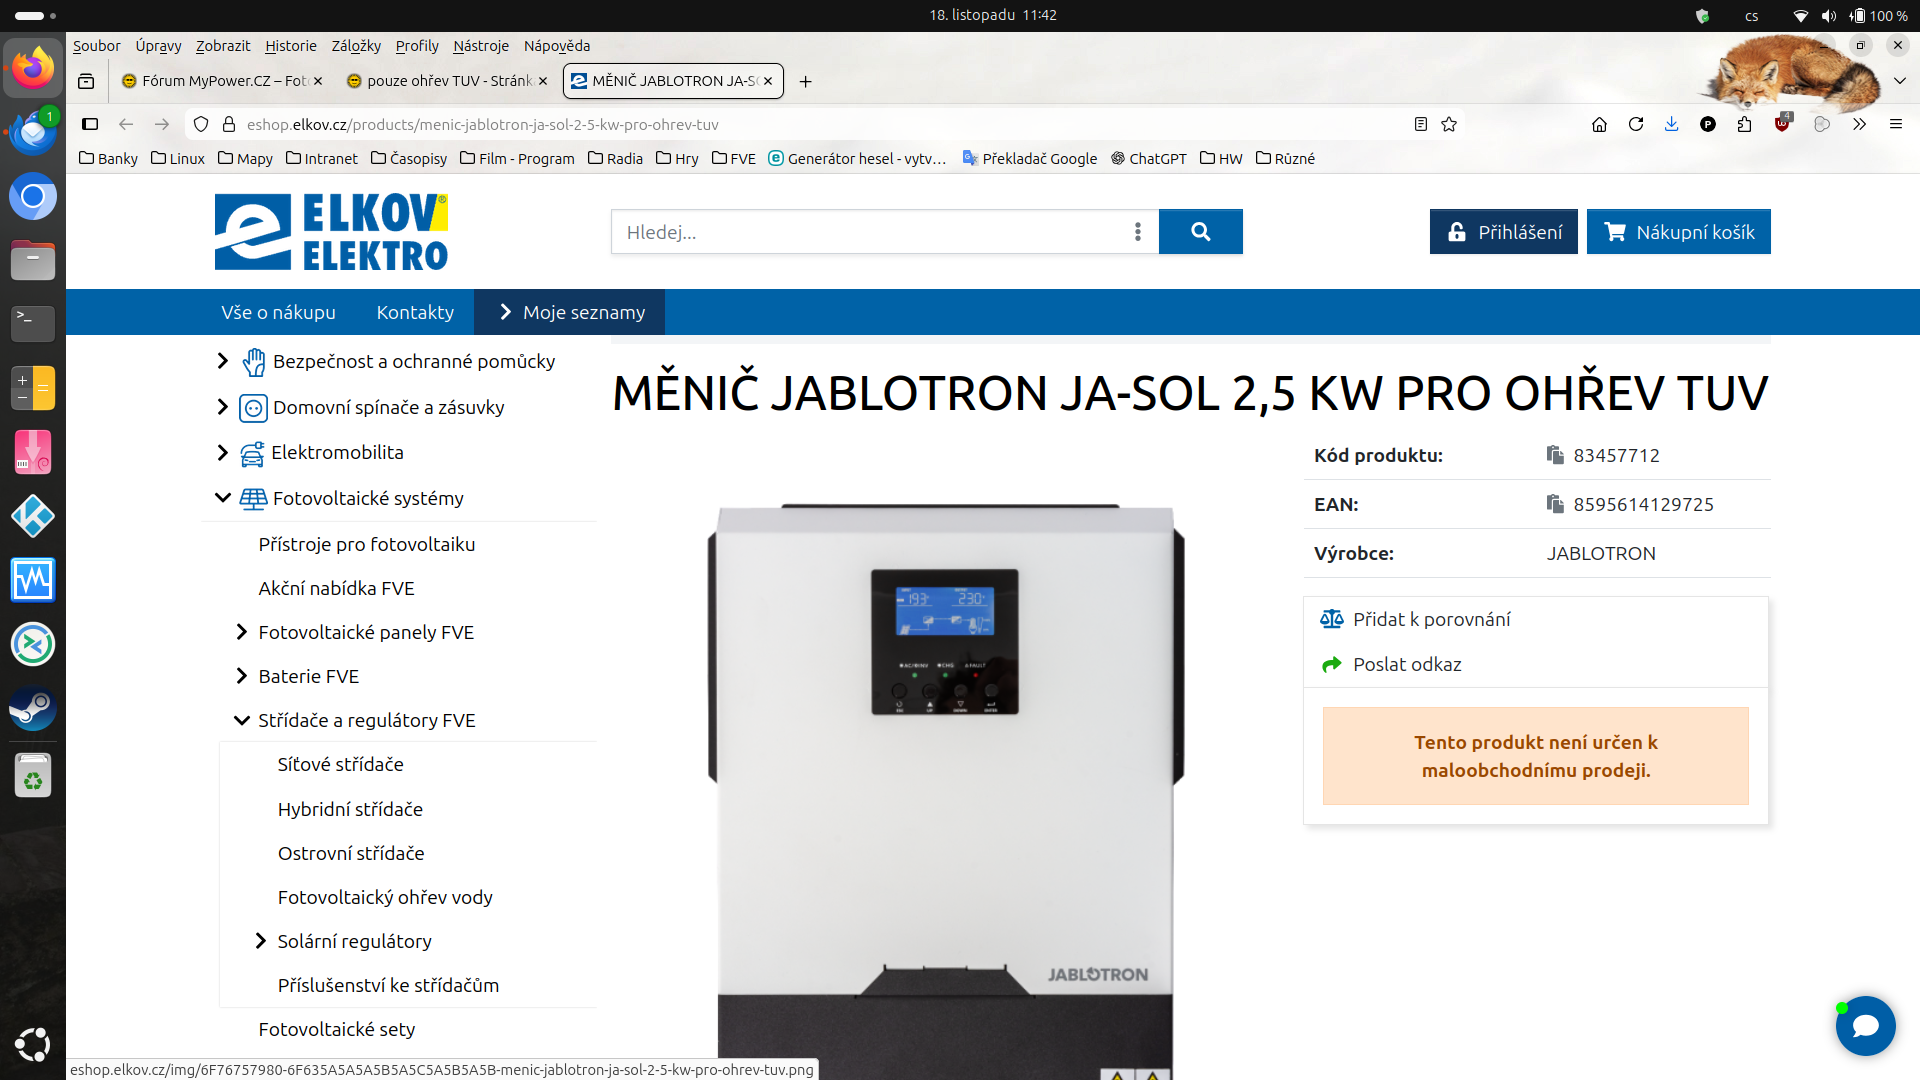The width and height of the screenshot is (1920, 1080).
Task: Expand Domovní spínače a zásuvky category
Action: tap(223, 407)
